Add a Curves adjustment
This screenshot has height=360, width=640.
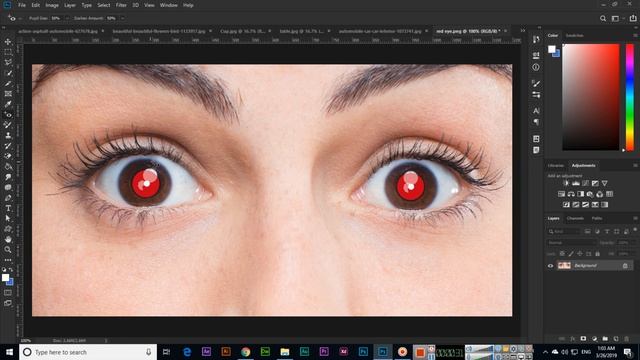586,183
